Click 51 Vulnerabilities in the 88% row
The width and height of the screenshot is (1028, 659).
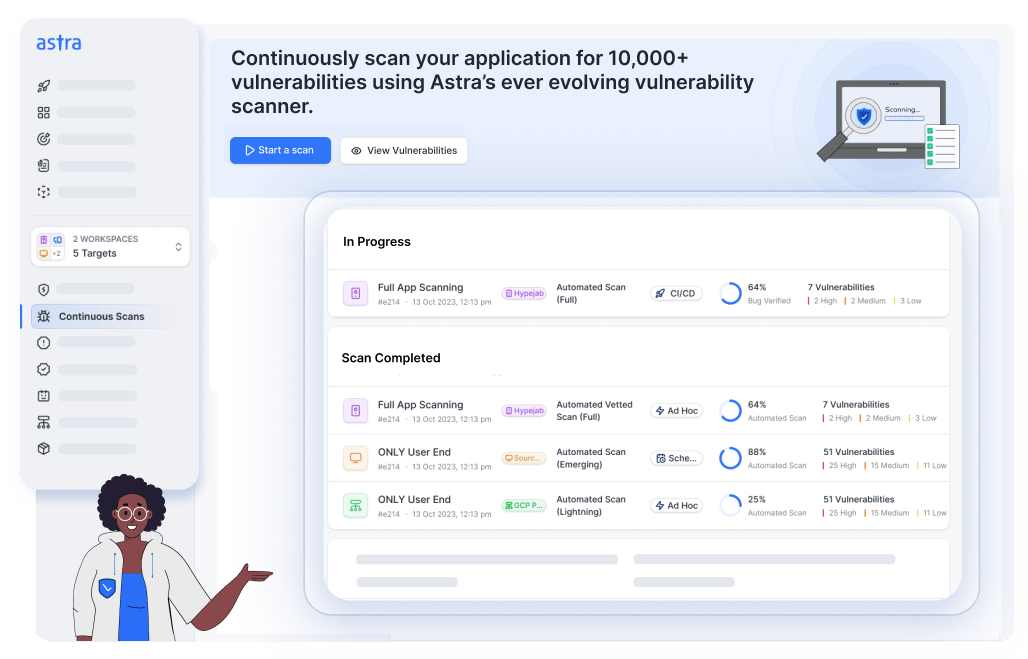coord(859,452)
